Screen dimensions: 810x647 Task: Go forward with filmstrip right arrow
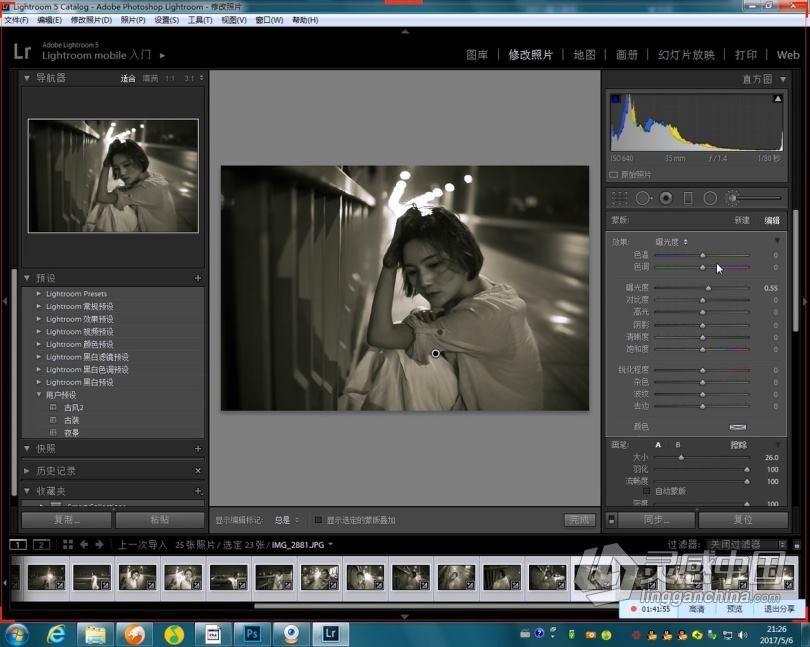[x=99, y=545]
